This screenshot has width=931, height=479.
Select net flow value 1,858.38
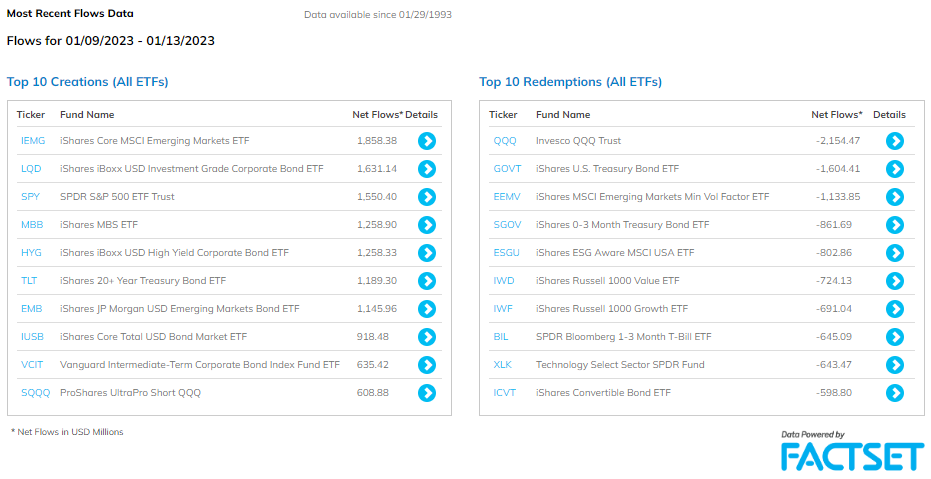tap(377, 141)
